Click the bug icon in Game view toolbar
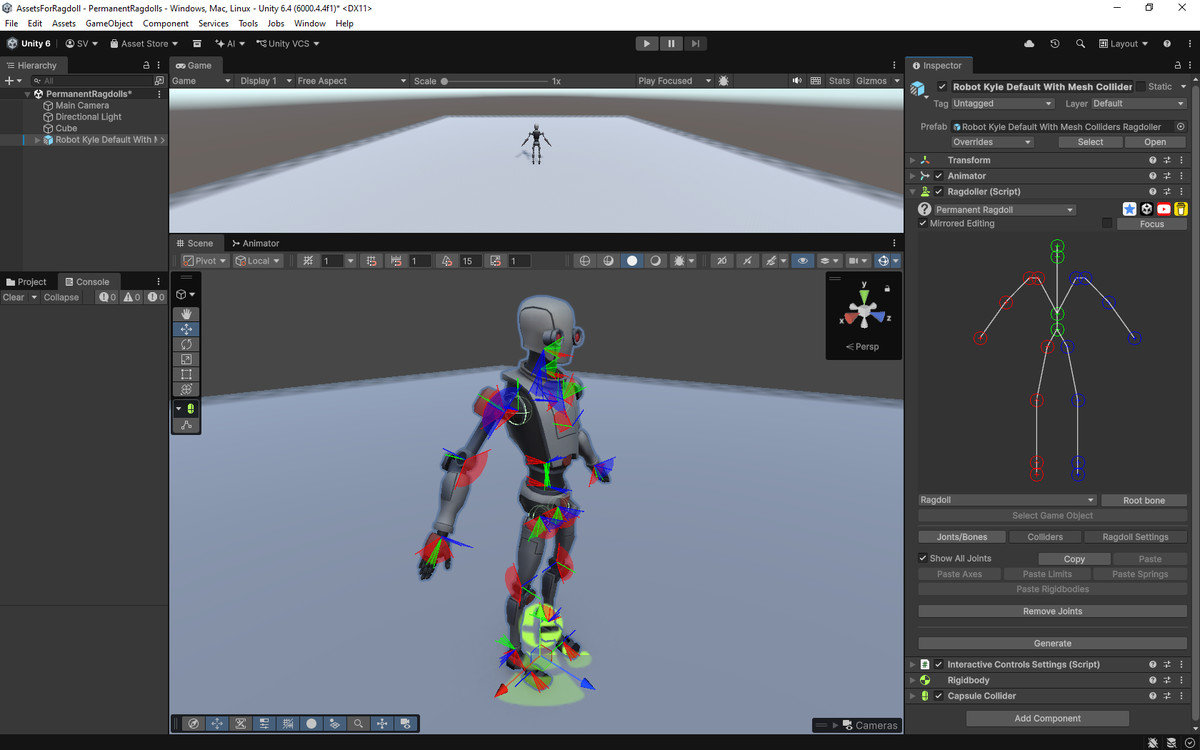Image resolution: width=1200 pixels, height=750 pixels. point(723,81)
